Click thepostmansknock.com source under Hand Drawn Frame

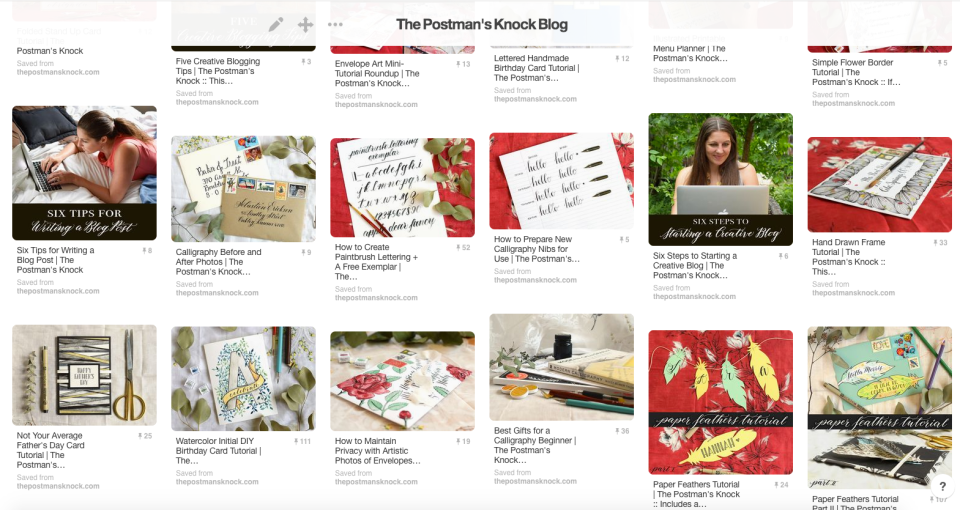click(x=853, y=293)
